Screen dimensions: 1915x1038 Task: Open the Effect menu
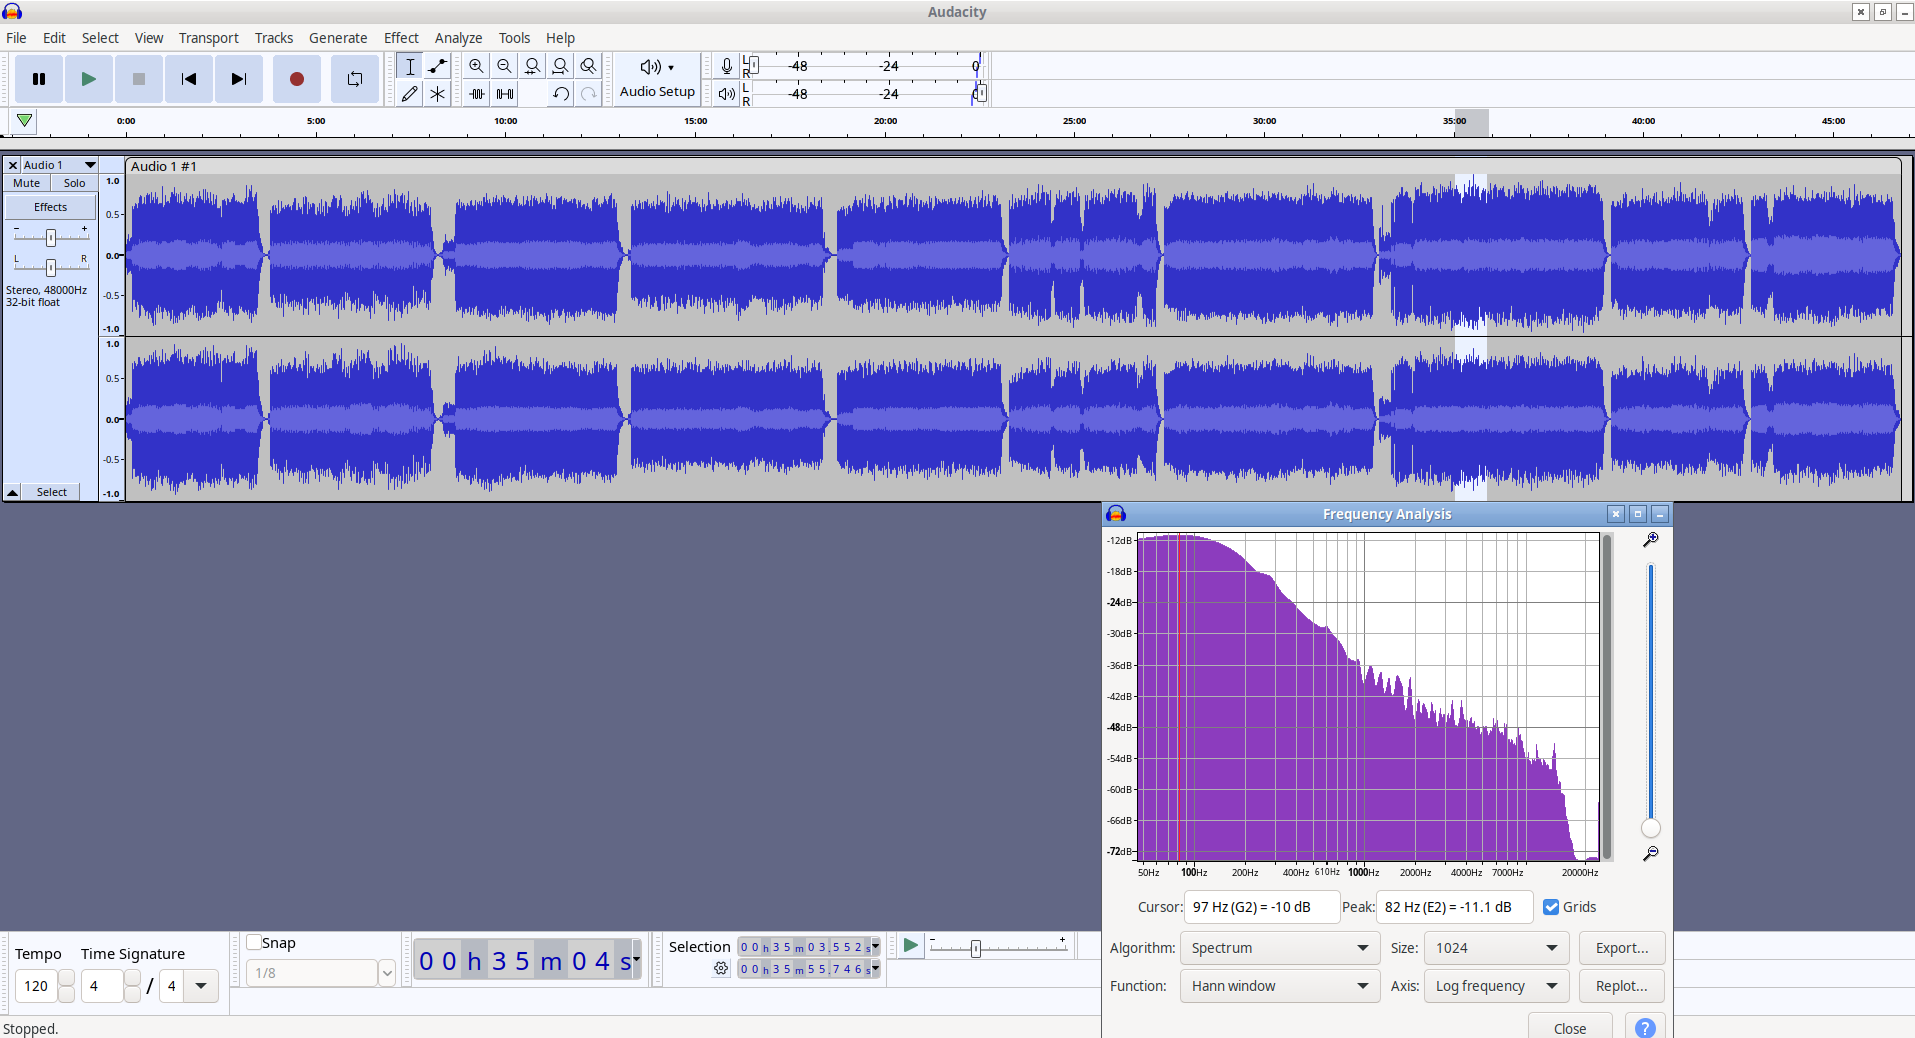click(x=401, y=38)
